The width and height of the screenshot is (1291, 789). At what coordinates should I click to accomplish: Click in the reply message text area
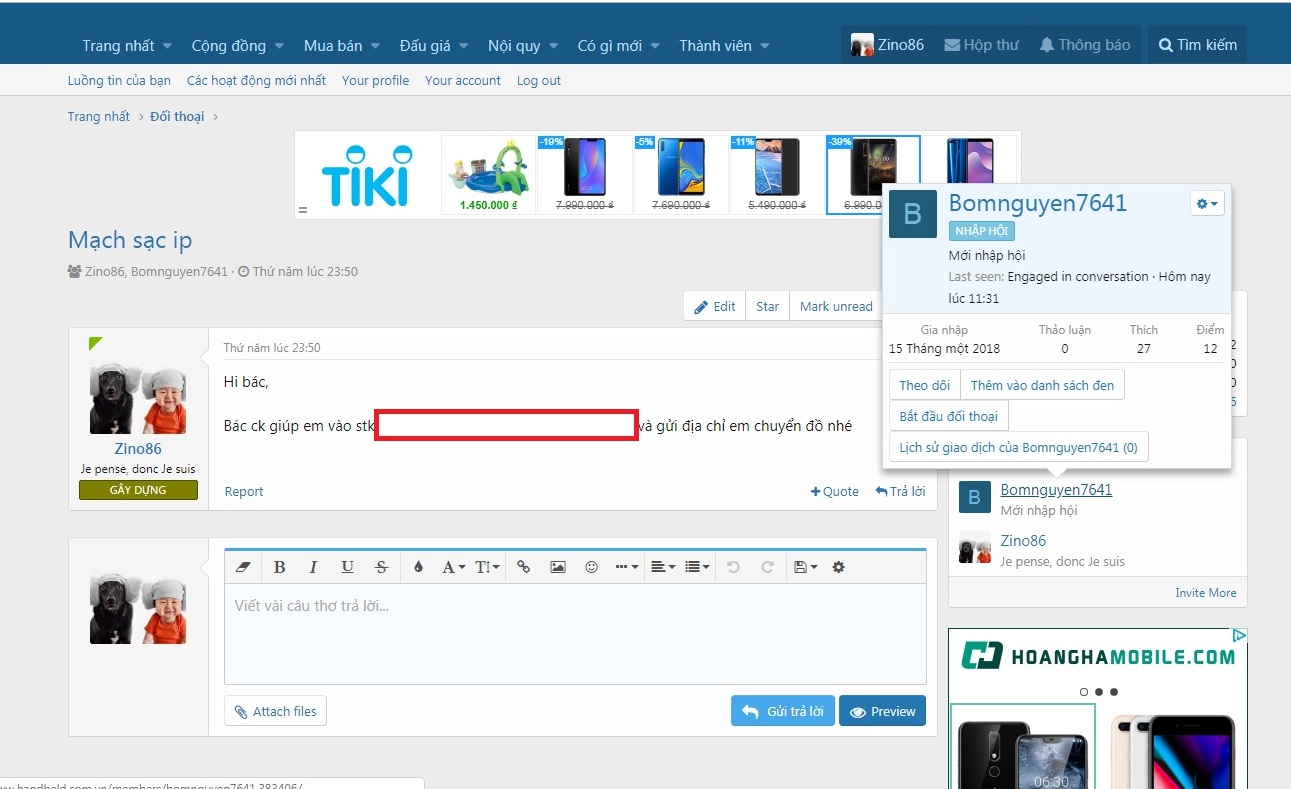(x=575, y=635)
